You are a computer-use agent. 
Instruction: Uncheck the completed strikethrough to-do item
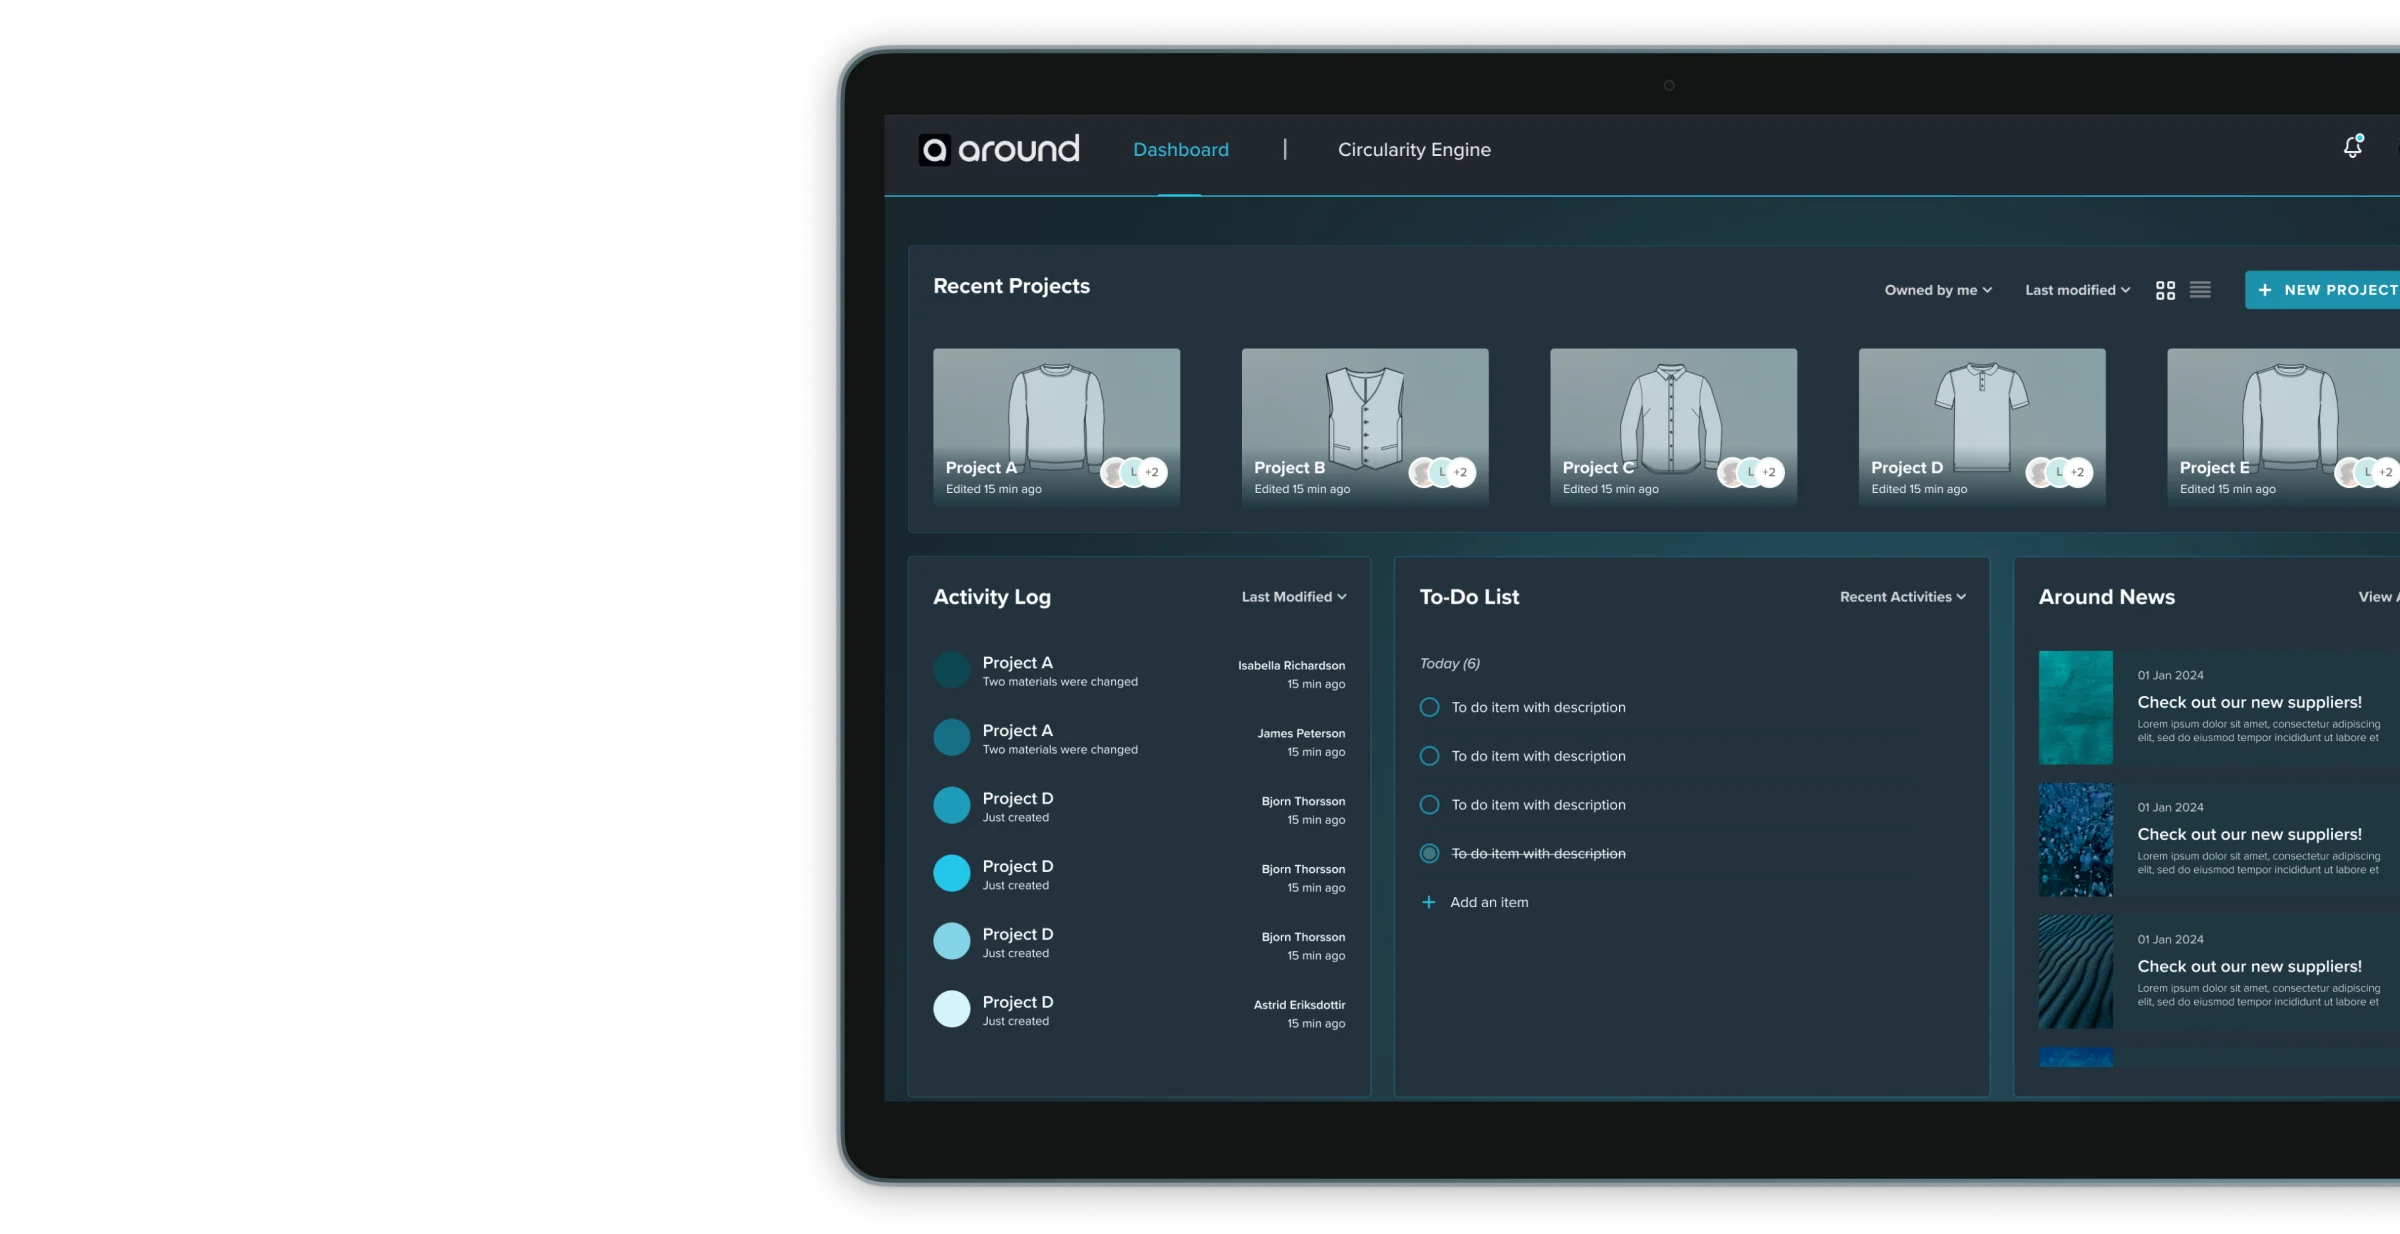[1428, 853]
